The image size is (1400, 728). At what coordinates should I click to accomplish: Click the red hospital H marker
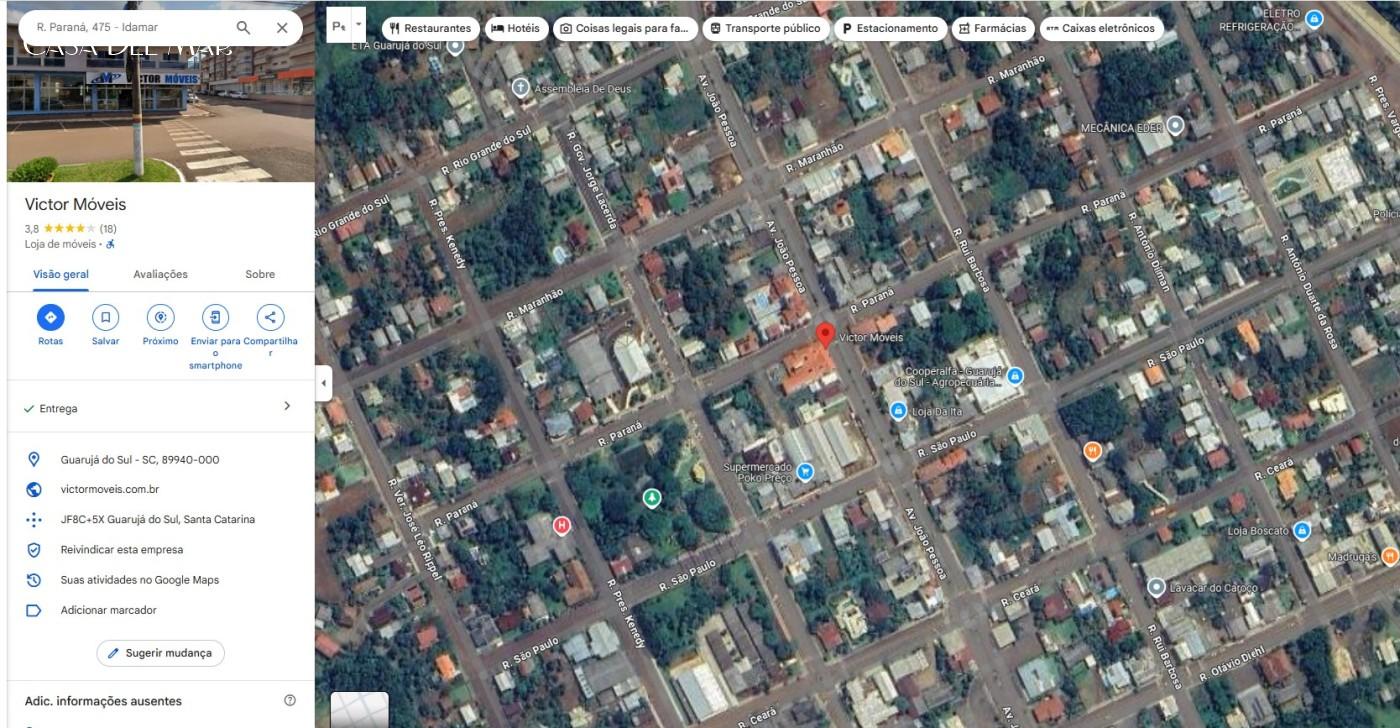pyautogui.click(x=562, y=525)
